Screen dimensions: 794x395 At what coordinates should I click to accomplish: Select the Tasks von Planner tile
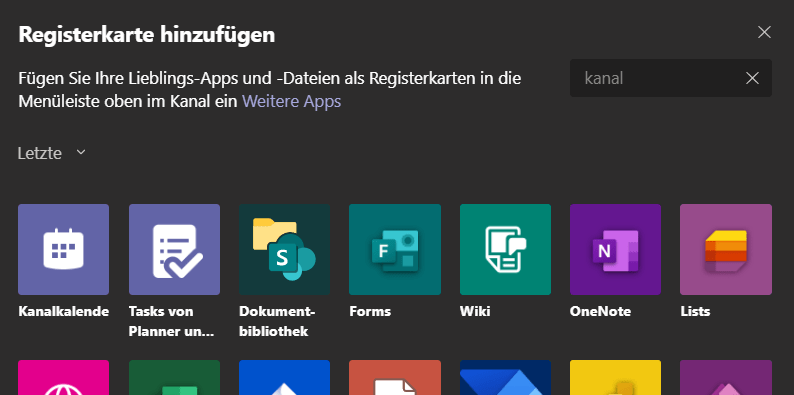coord(174,249)
